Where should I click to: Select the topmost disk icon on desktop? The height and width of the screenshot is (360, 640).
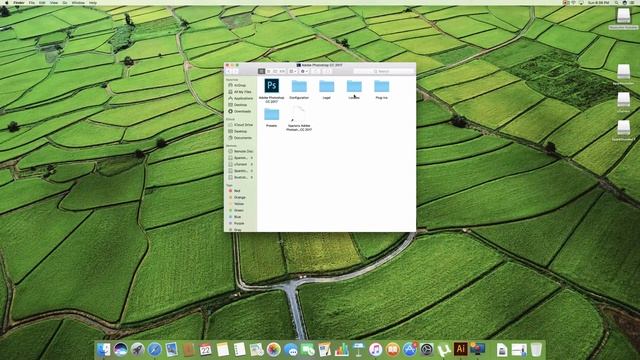pyautogui.click(x=623, y=16)
